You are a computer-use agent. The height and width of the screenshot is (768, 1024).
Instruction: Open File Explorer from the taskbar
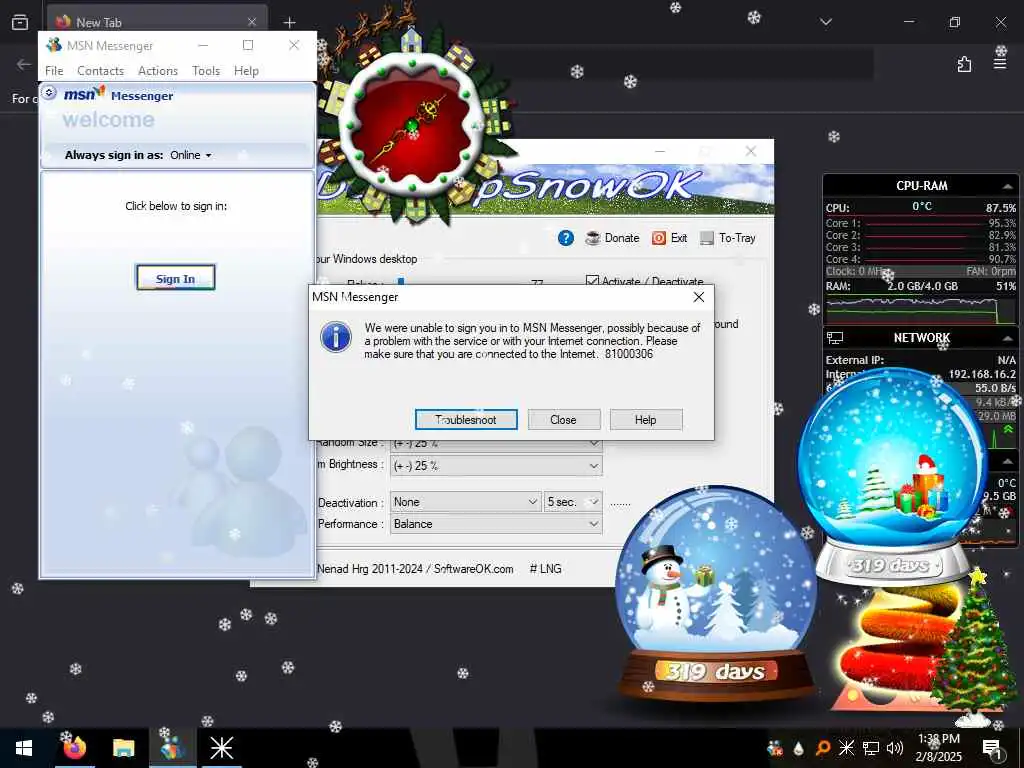pyautogui.click(x=123, y=748)
